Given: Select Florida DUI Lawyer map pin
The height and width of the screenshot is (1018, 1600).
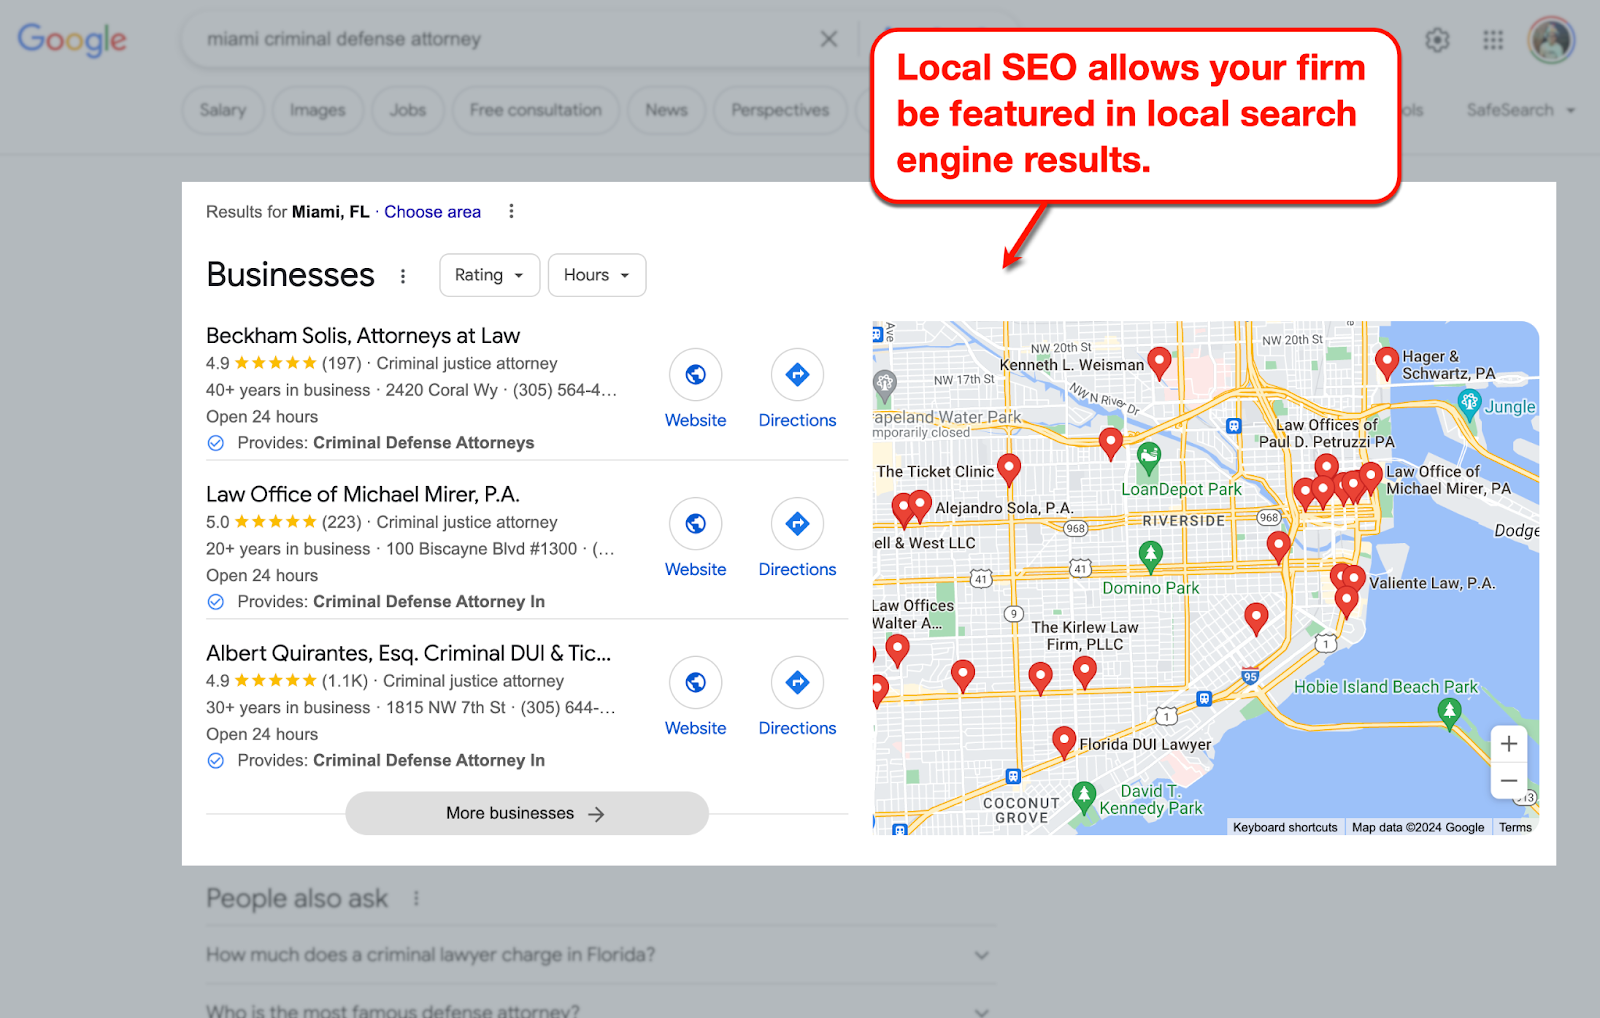Looking at the screenshot, I should click(x=1064, y=742).
